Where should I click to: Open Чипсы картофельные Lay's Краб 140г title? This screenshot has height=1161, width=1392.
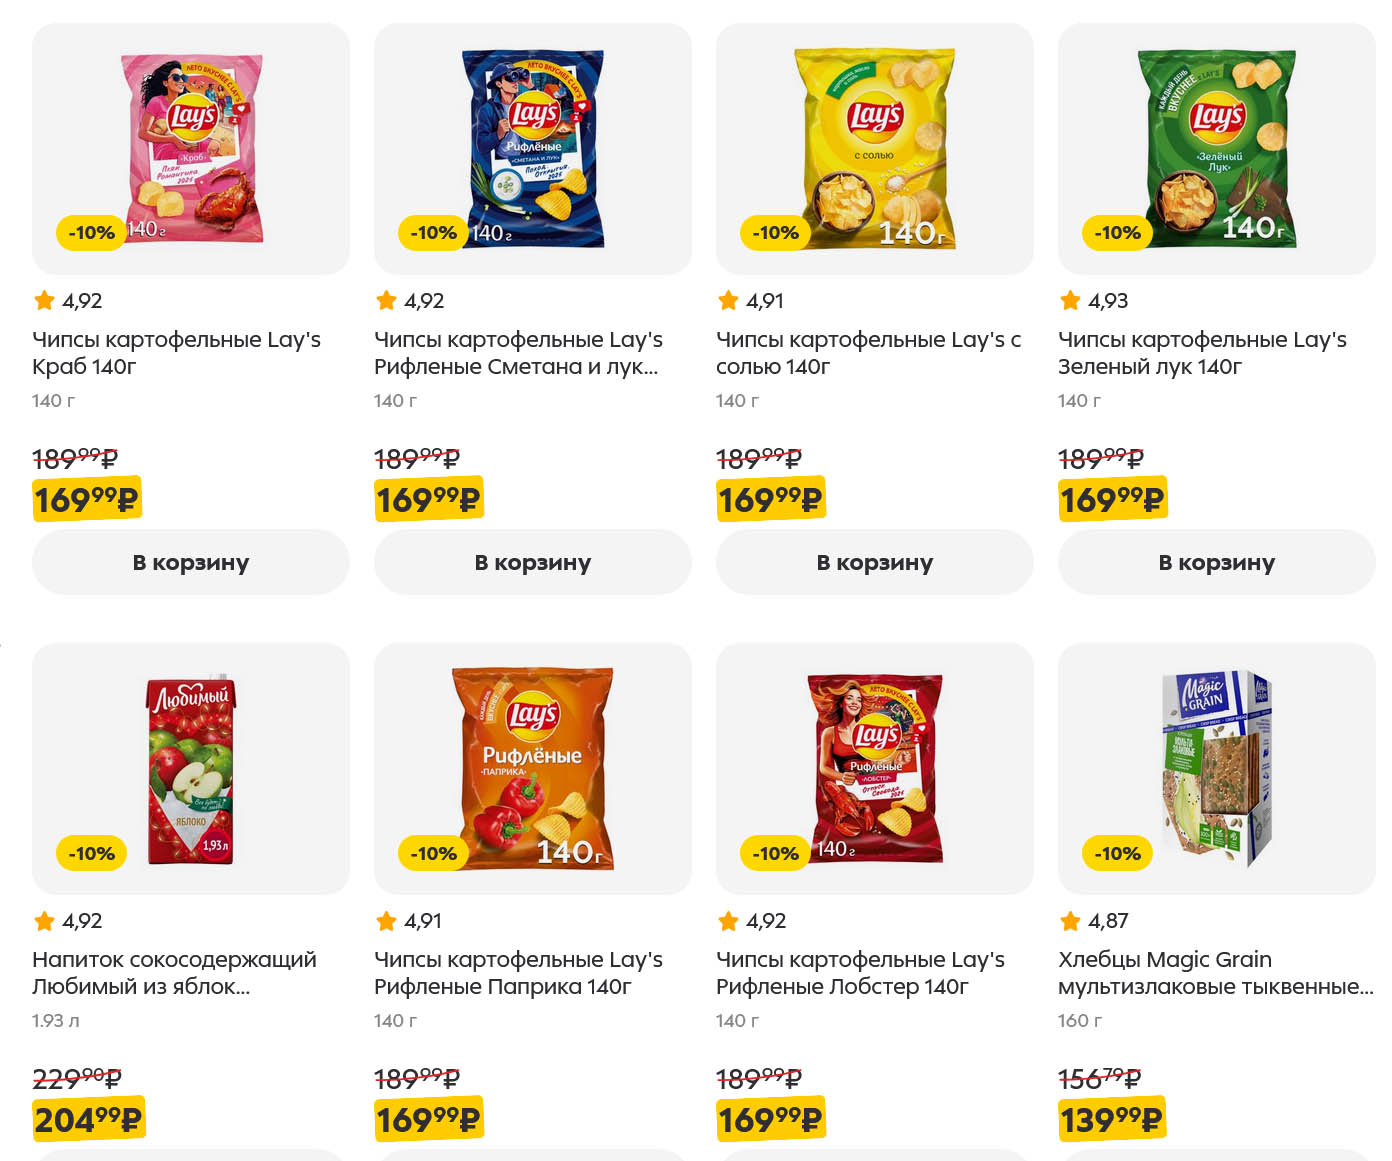pos(176,353)
